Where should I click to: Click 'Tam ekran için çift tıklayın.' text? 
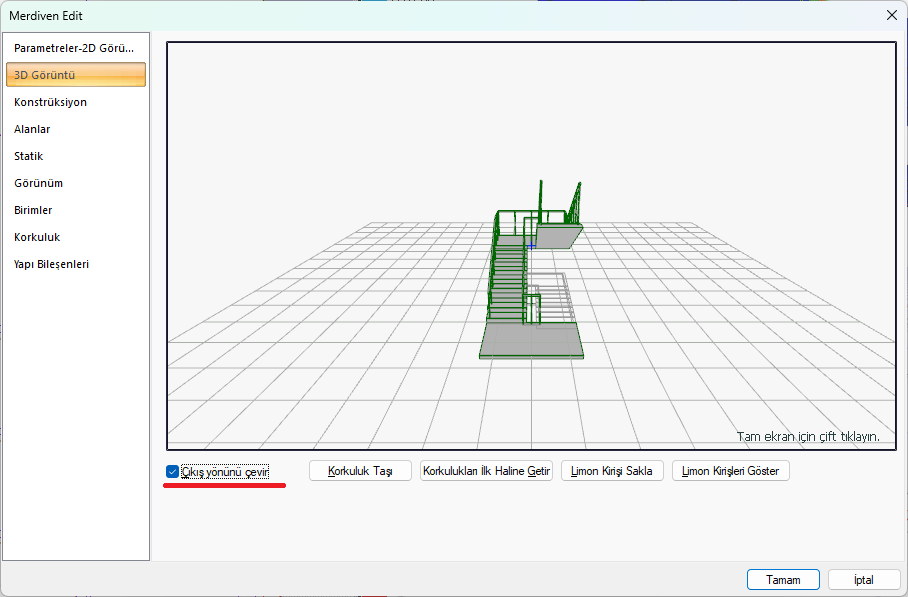pos(808,437)
